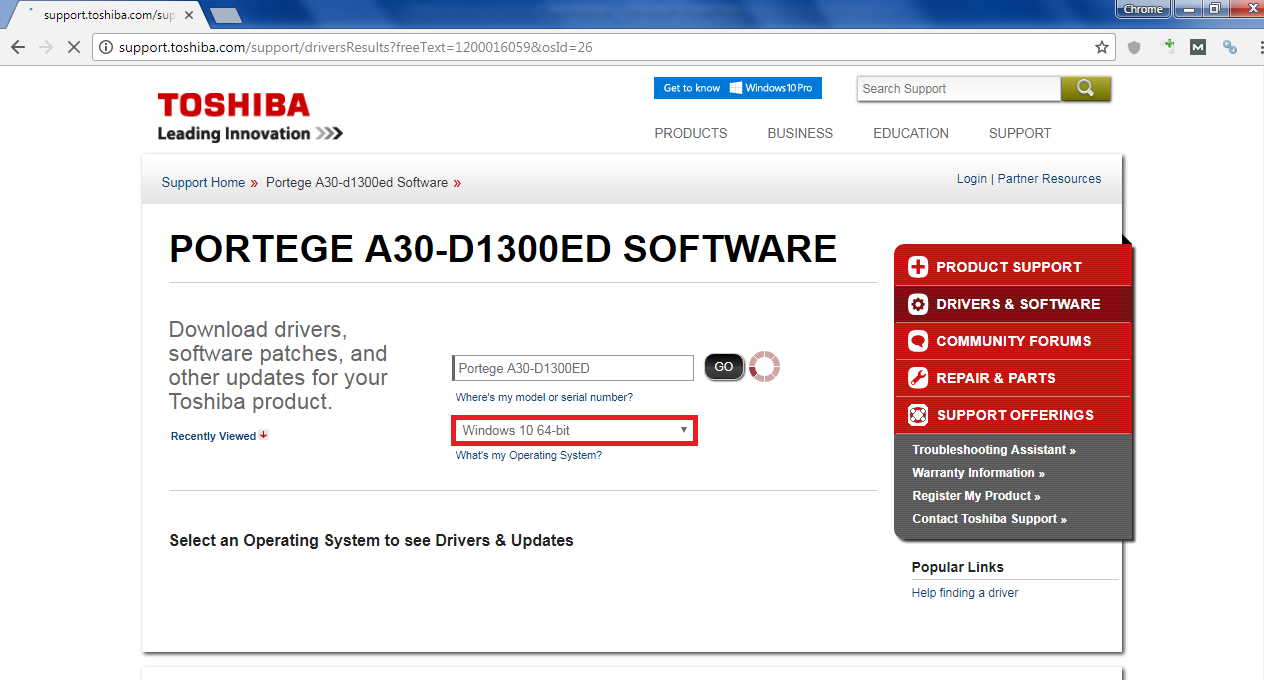The height and width of the screenshot is (680, 1264).
Task: Click the Search Support input field
Action: point(959,89)
